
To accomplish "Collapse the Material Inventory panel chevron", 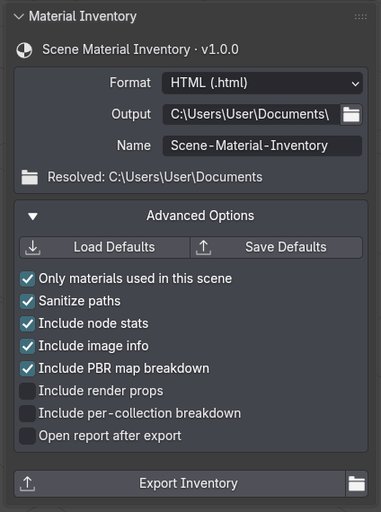I will click(x=19, y=16).
